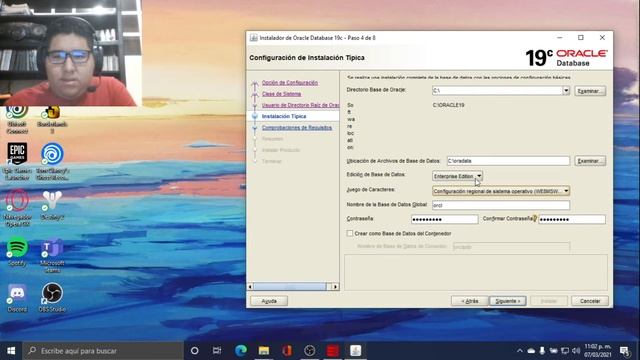Click the Cancelar button
Image resolution: width=640 pixels, height=360 pixels.
point(590,301)
